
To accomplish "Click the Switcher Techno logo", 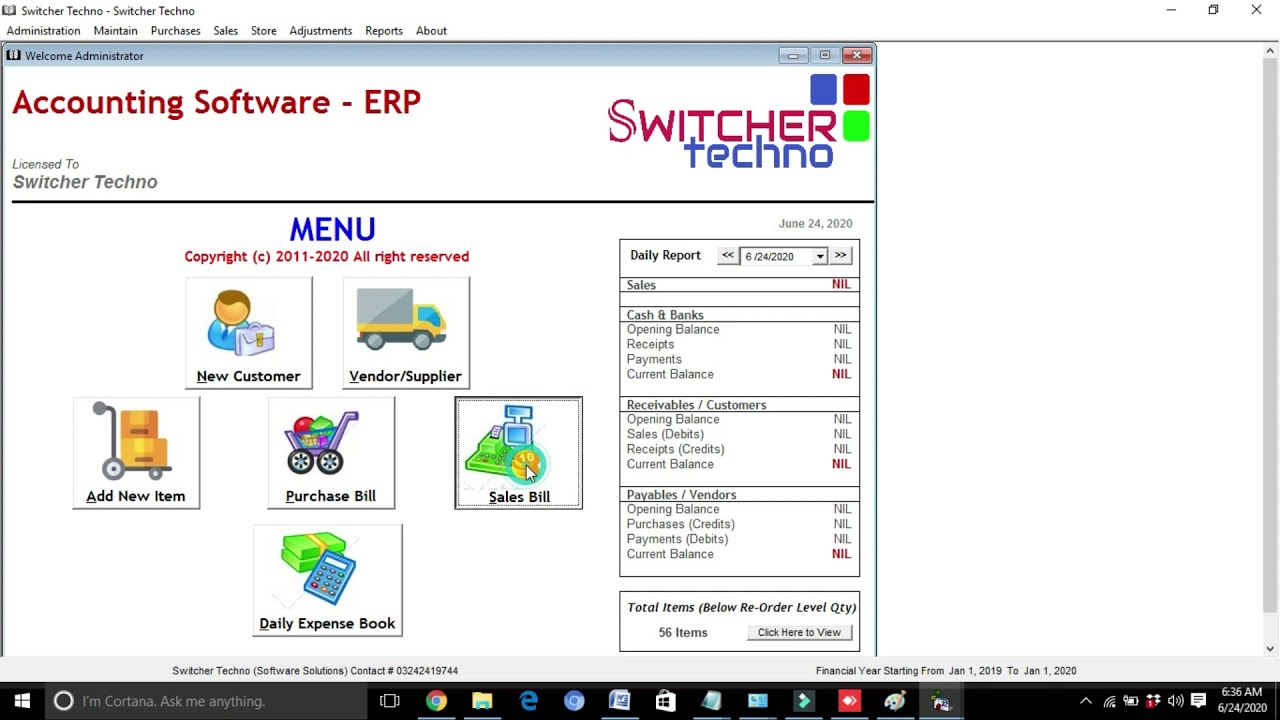I will pyautogui.click(x=739, y=122).
